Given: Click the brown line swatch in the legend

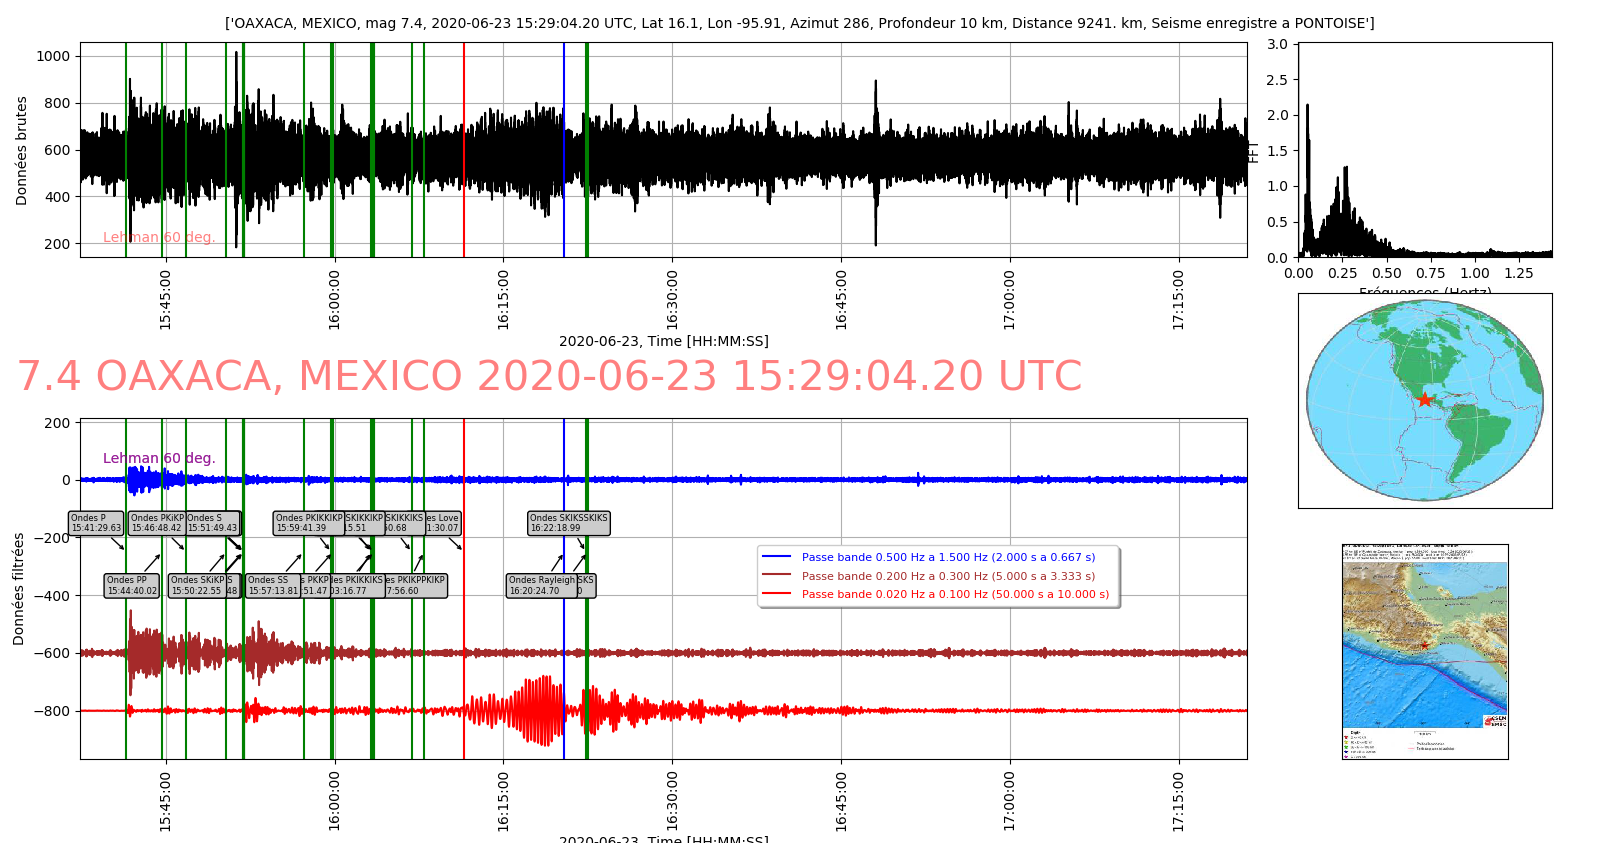Looking at the screenshot, I should click(776, 575).
